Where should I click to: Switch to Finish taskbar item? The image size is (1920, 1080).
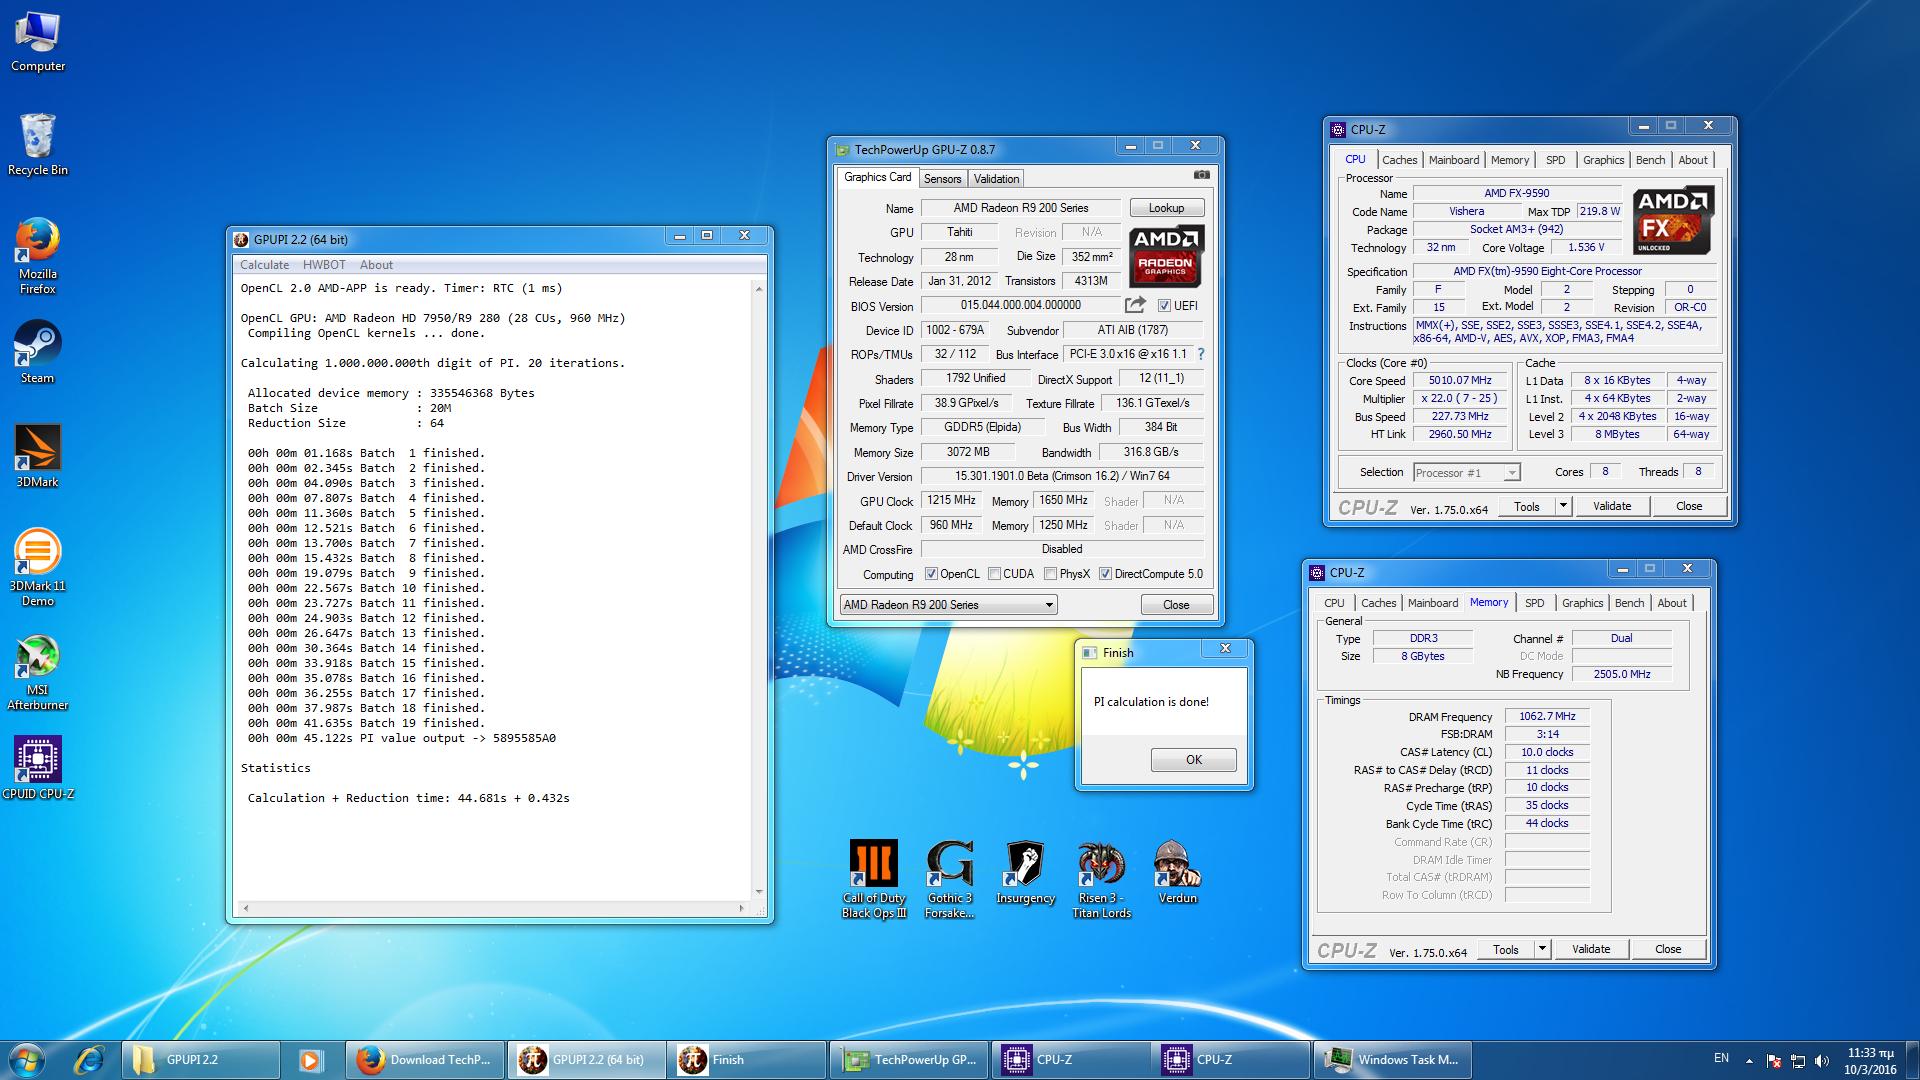coord(745,1060)
